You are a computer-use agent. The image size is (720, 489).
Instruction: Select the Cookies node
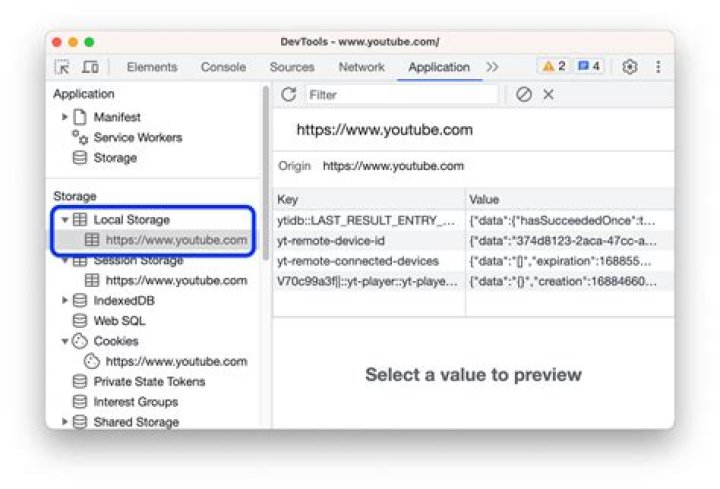click(x=116, y=341)
